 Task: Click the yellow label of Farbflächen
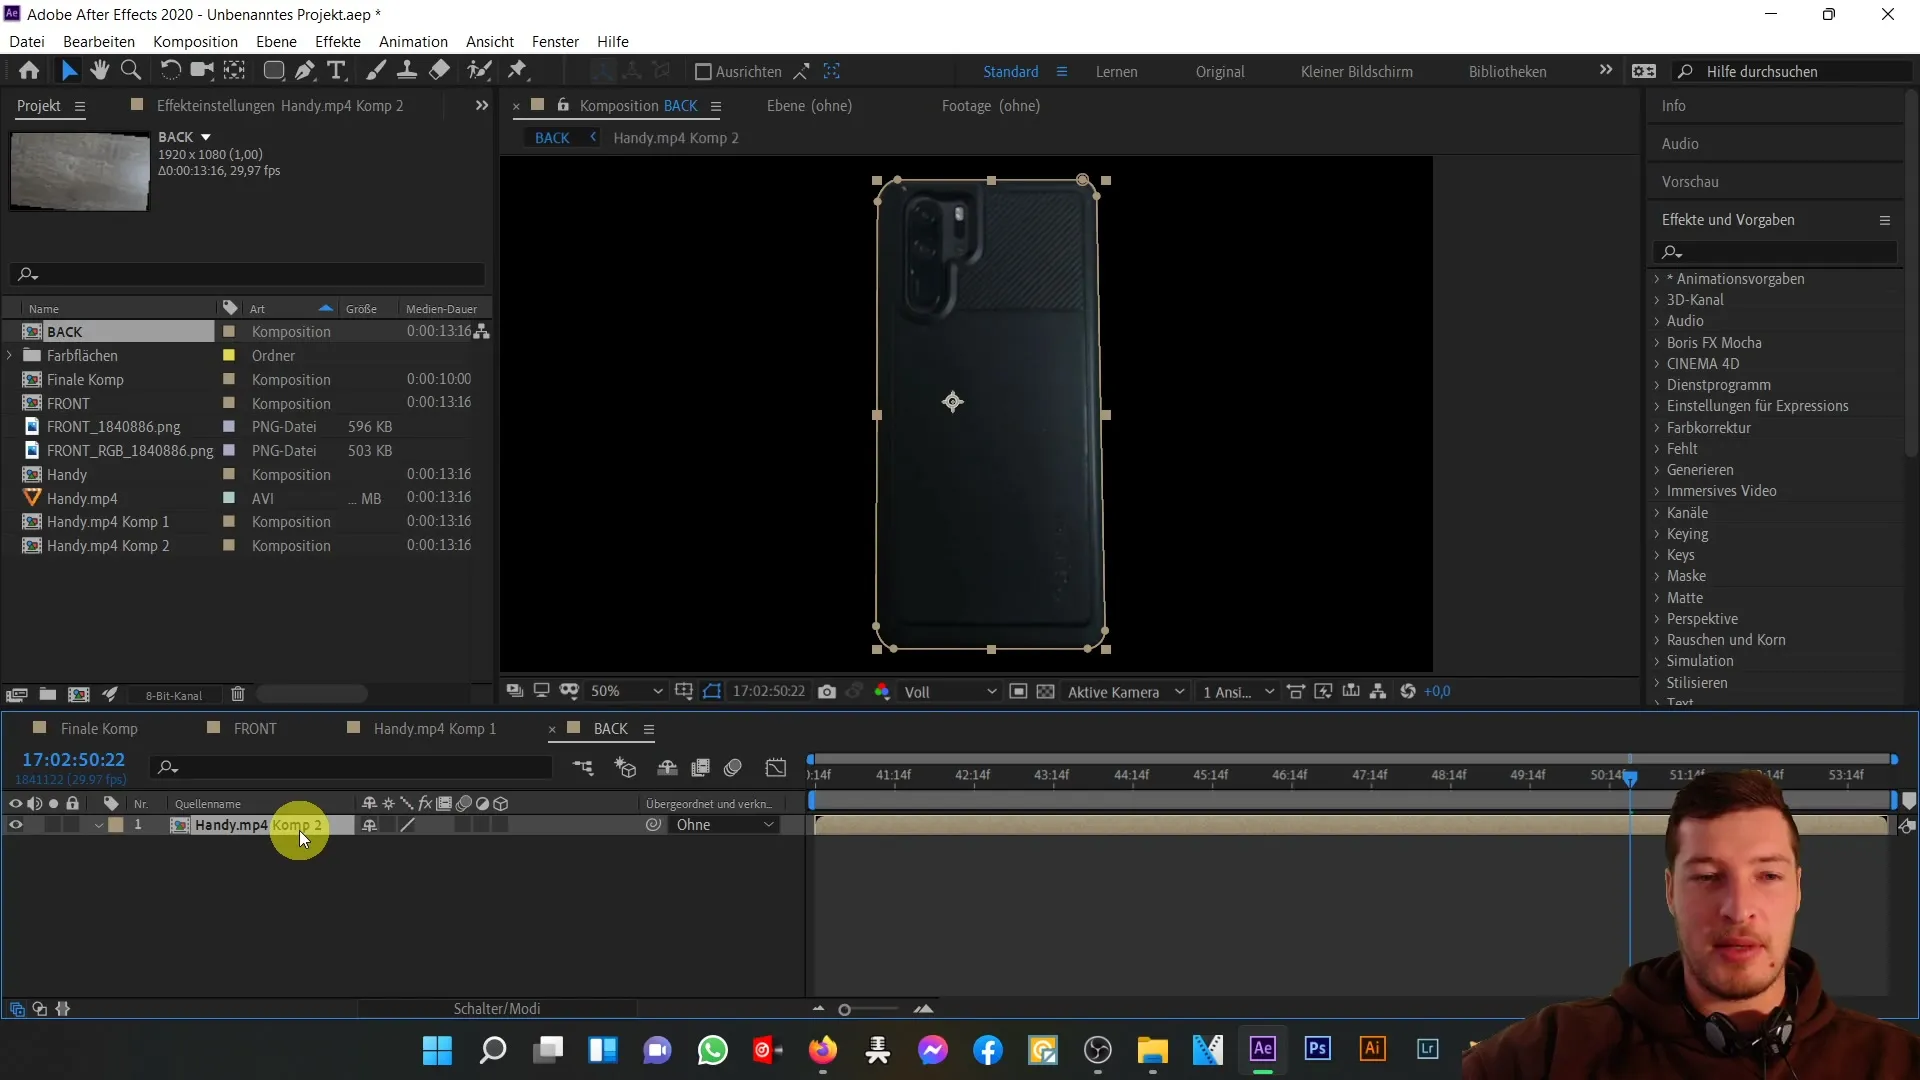229,356
